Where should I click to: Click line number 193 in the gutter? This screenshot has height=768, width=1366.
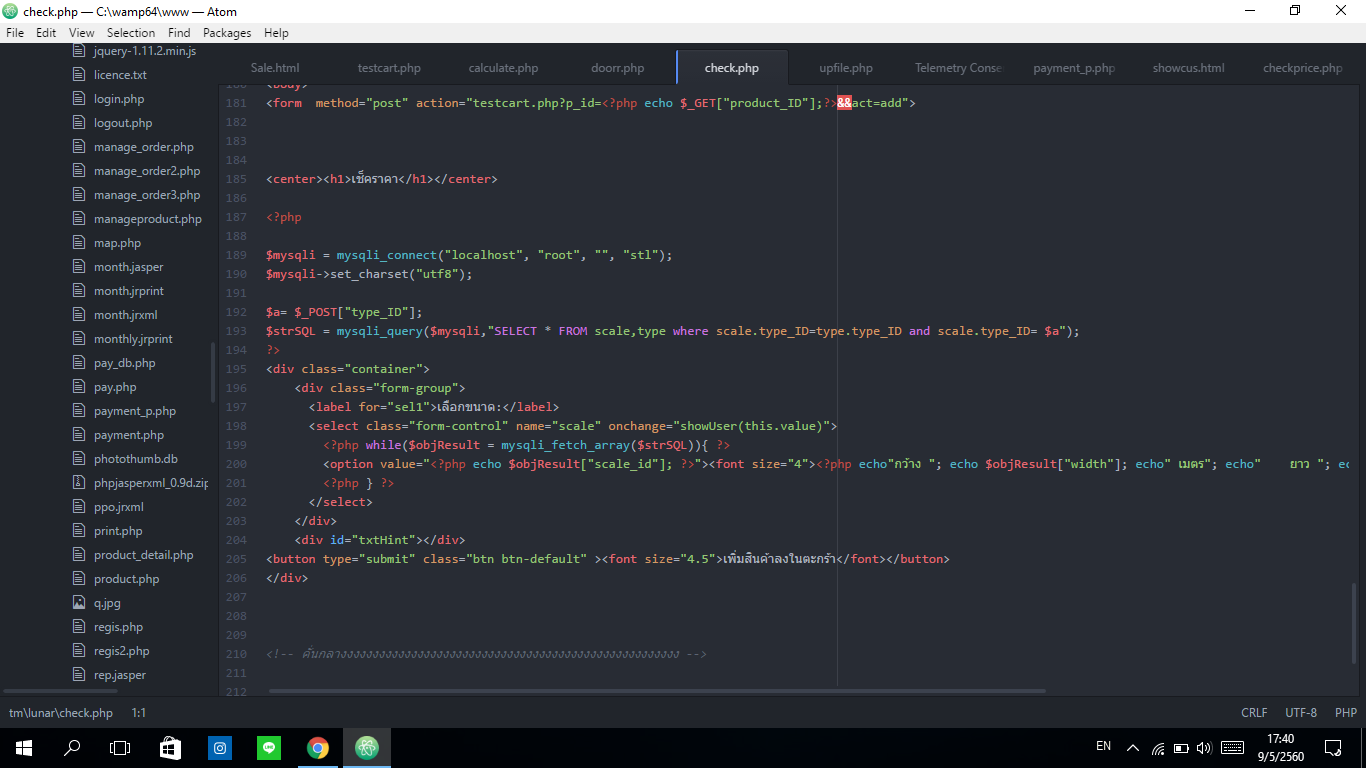(x=236, y=331)
